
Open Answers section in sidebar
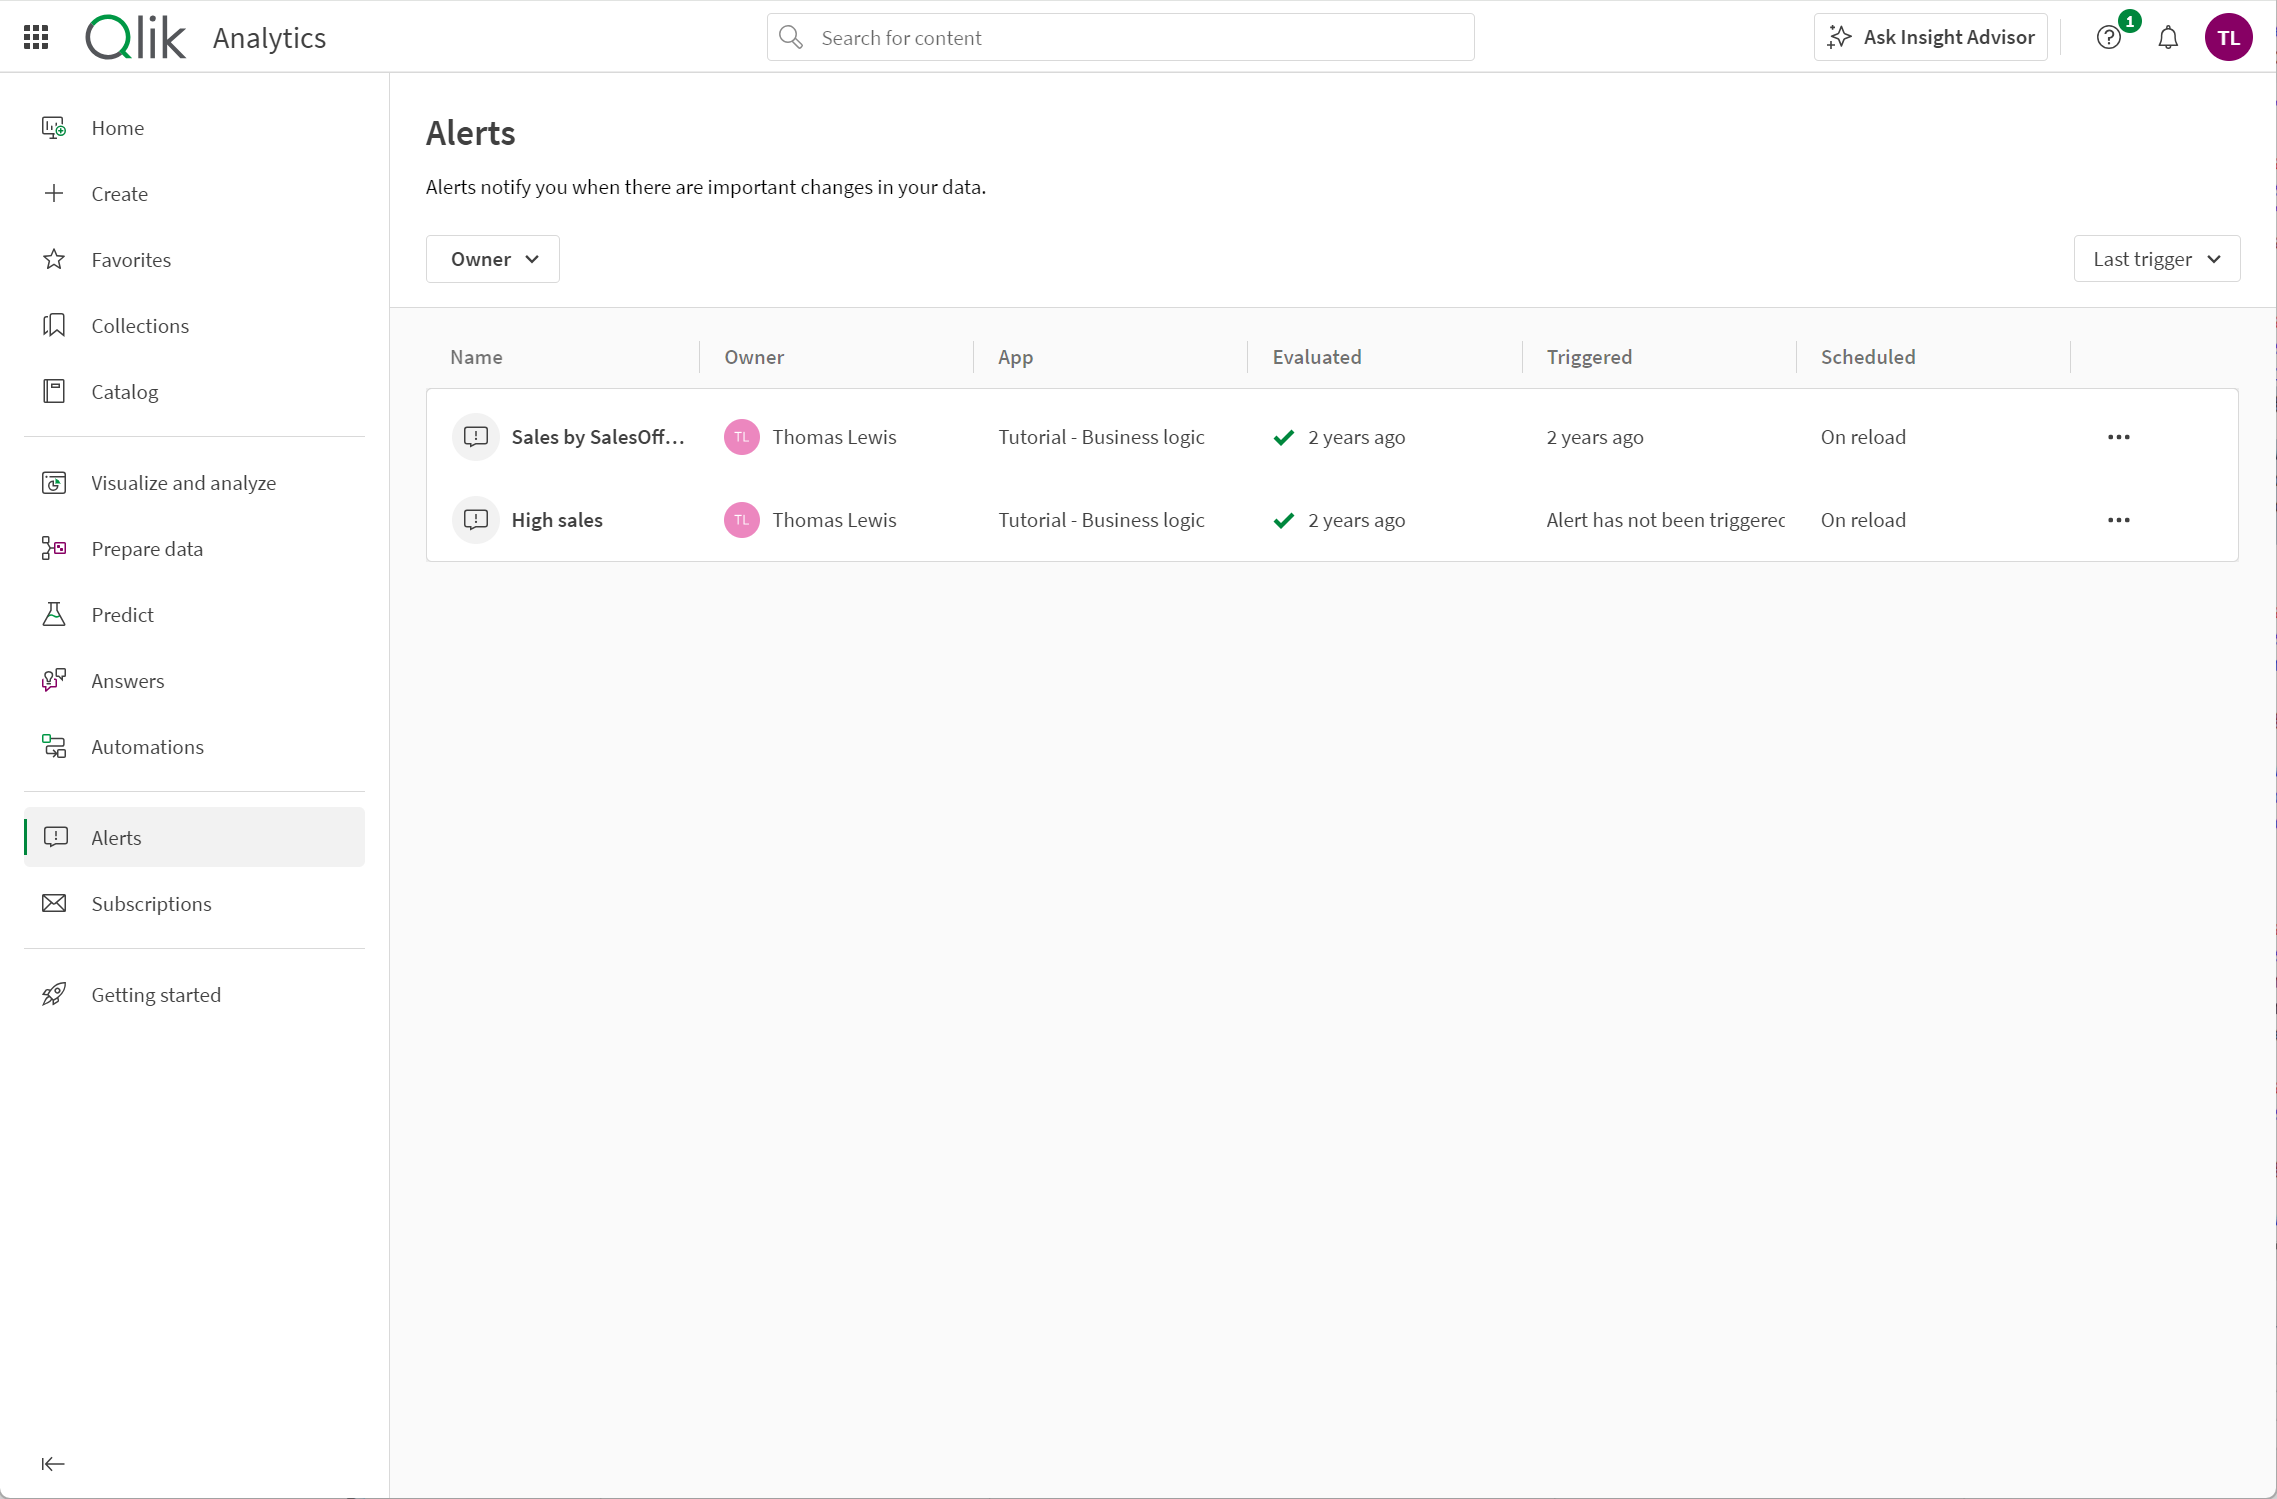point(127,679)
